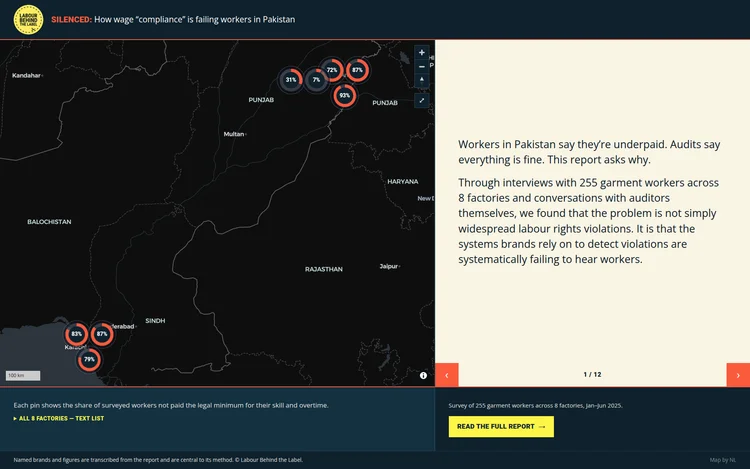Reset map bearing with the compass button

click(x=421, y=79)
